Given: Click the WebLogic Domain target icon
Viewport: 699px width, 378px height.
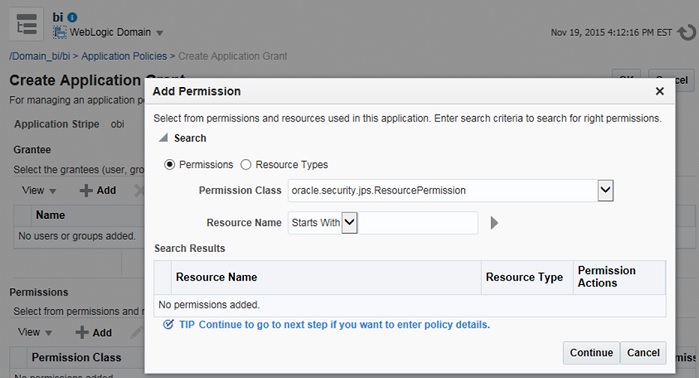Looking at the screenshot, I should (59, 33).
